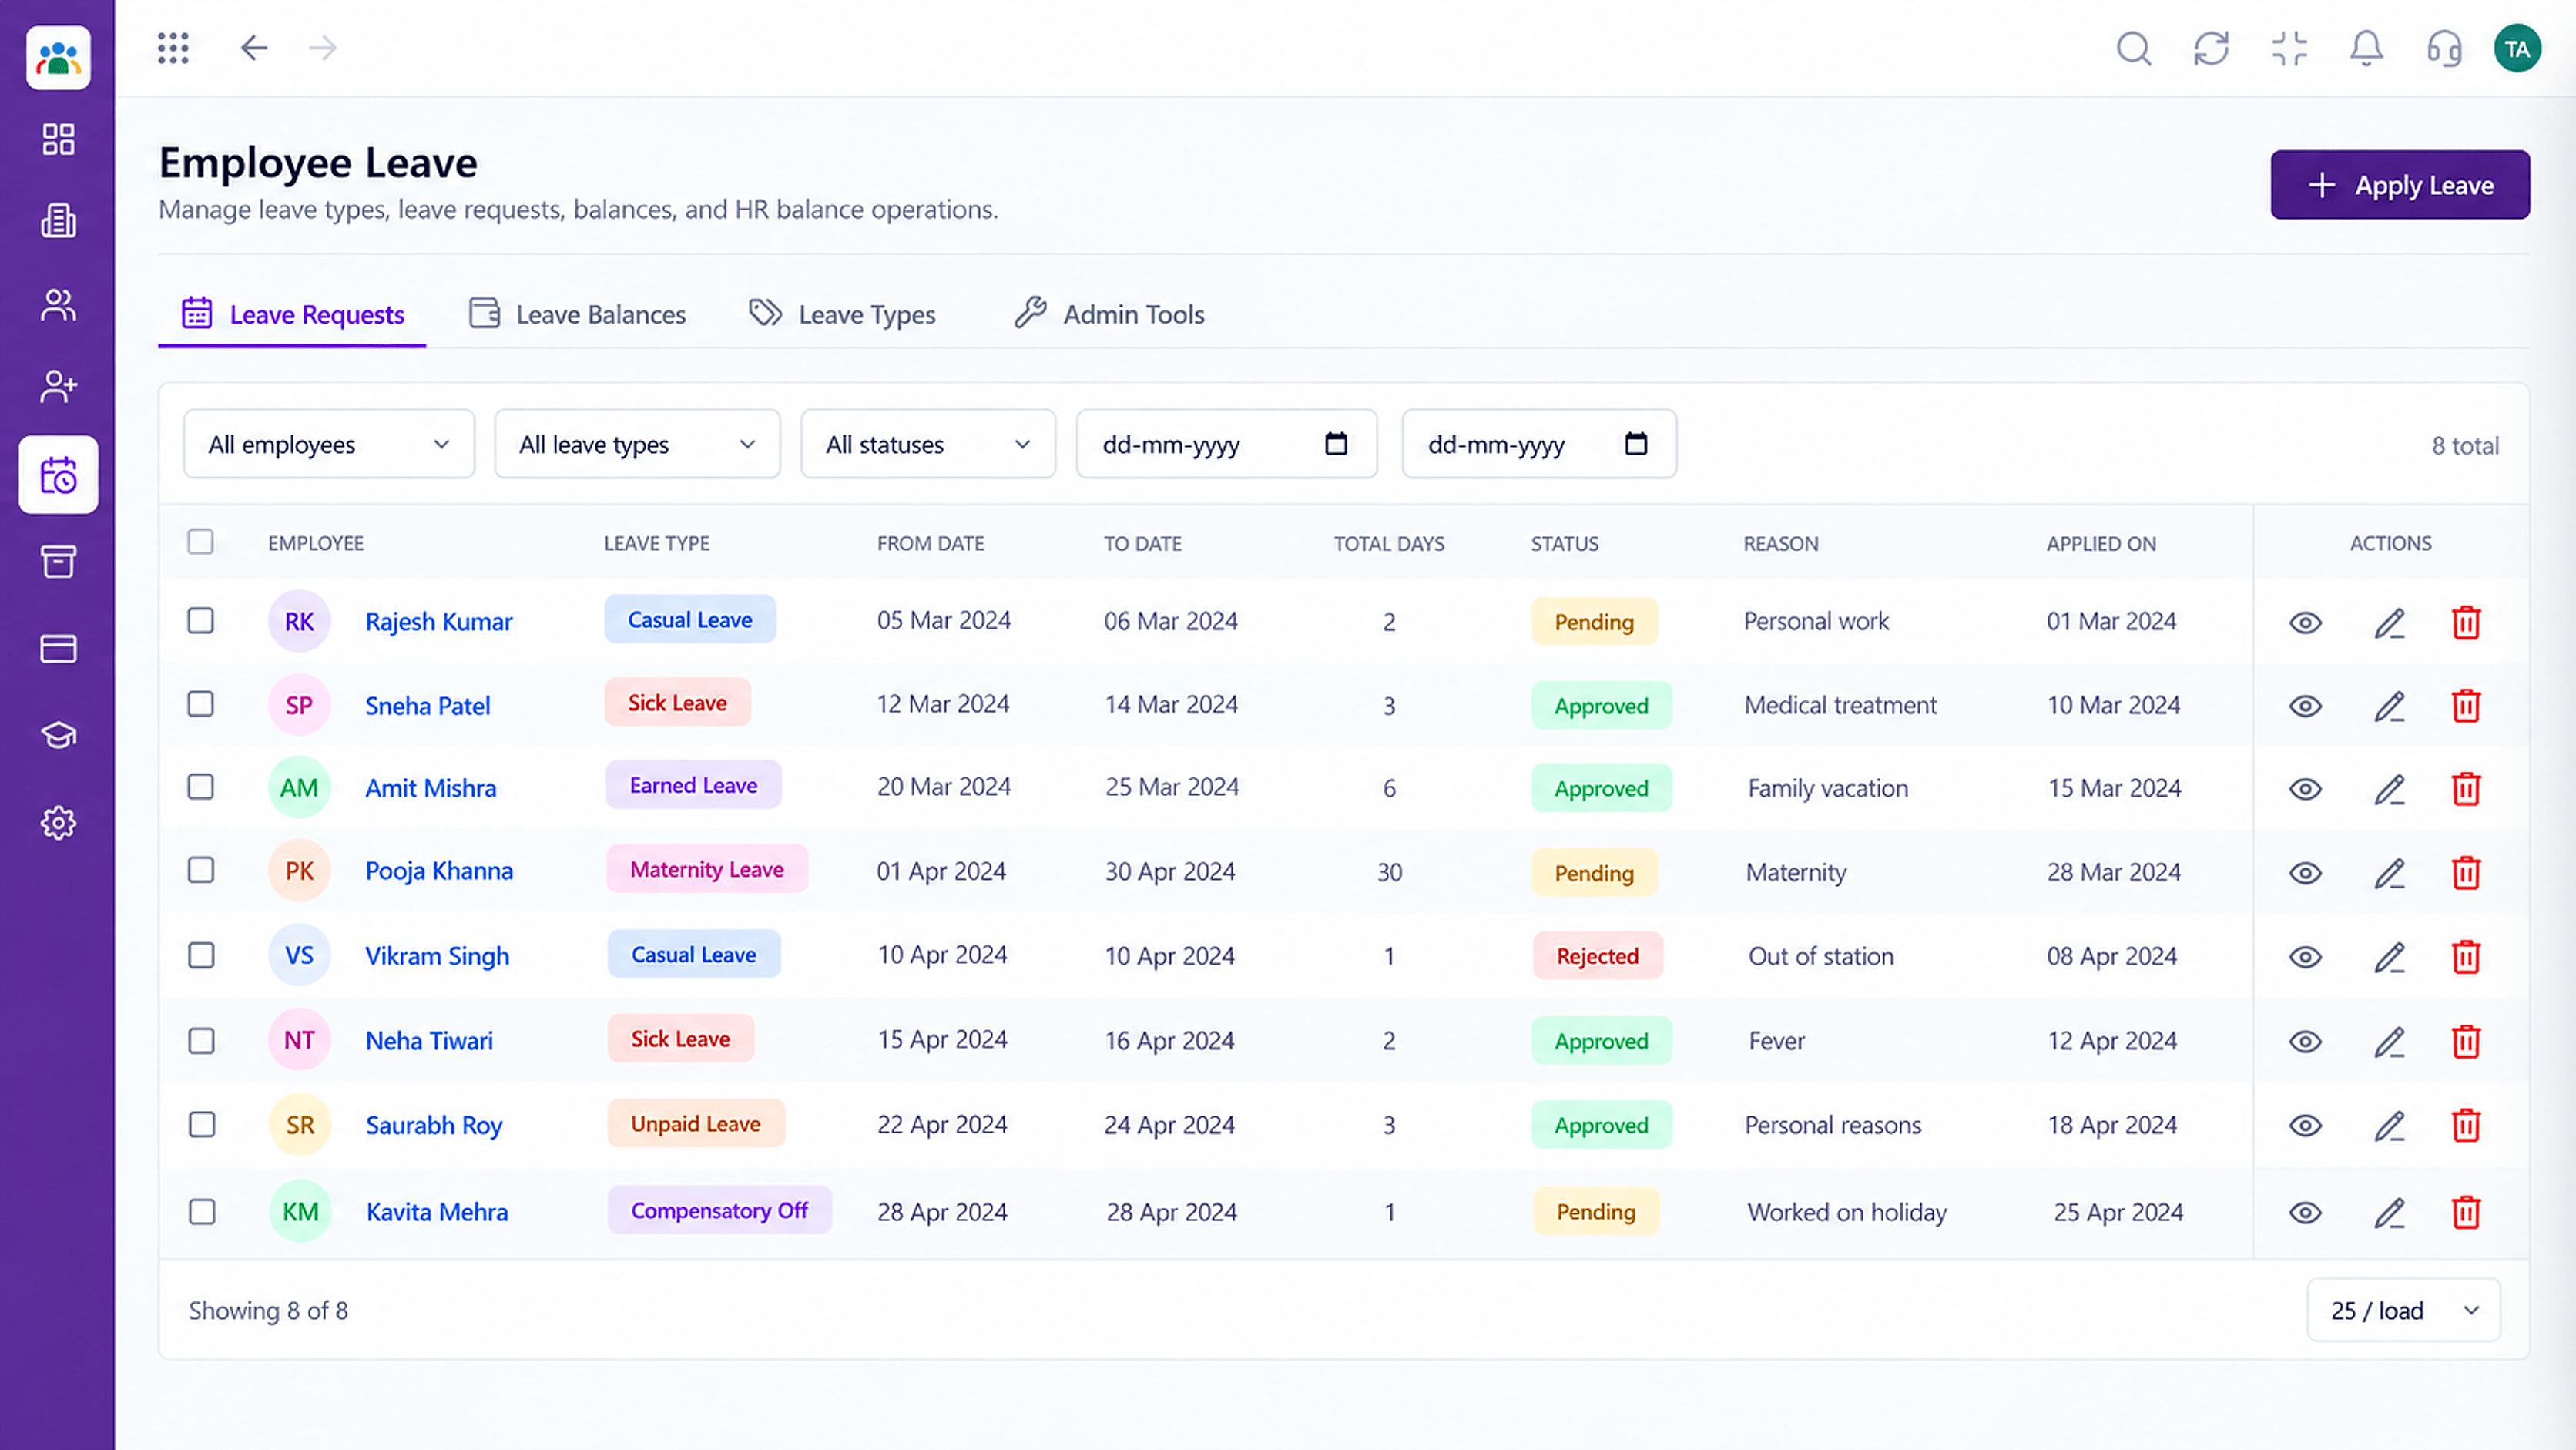Open the employees people icon in sidebar

click(x=58, y=305)
